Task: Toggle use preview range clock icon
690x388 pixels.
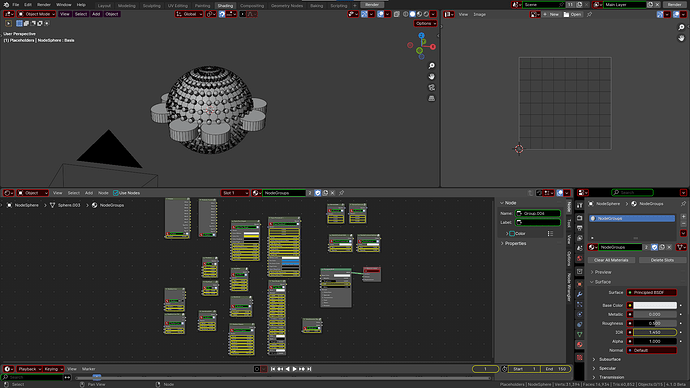Action: 504,369
